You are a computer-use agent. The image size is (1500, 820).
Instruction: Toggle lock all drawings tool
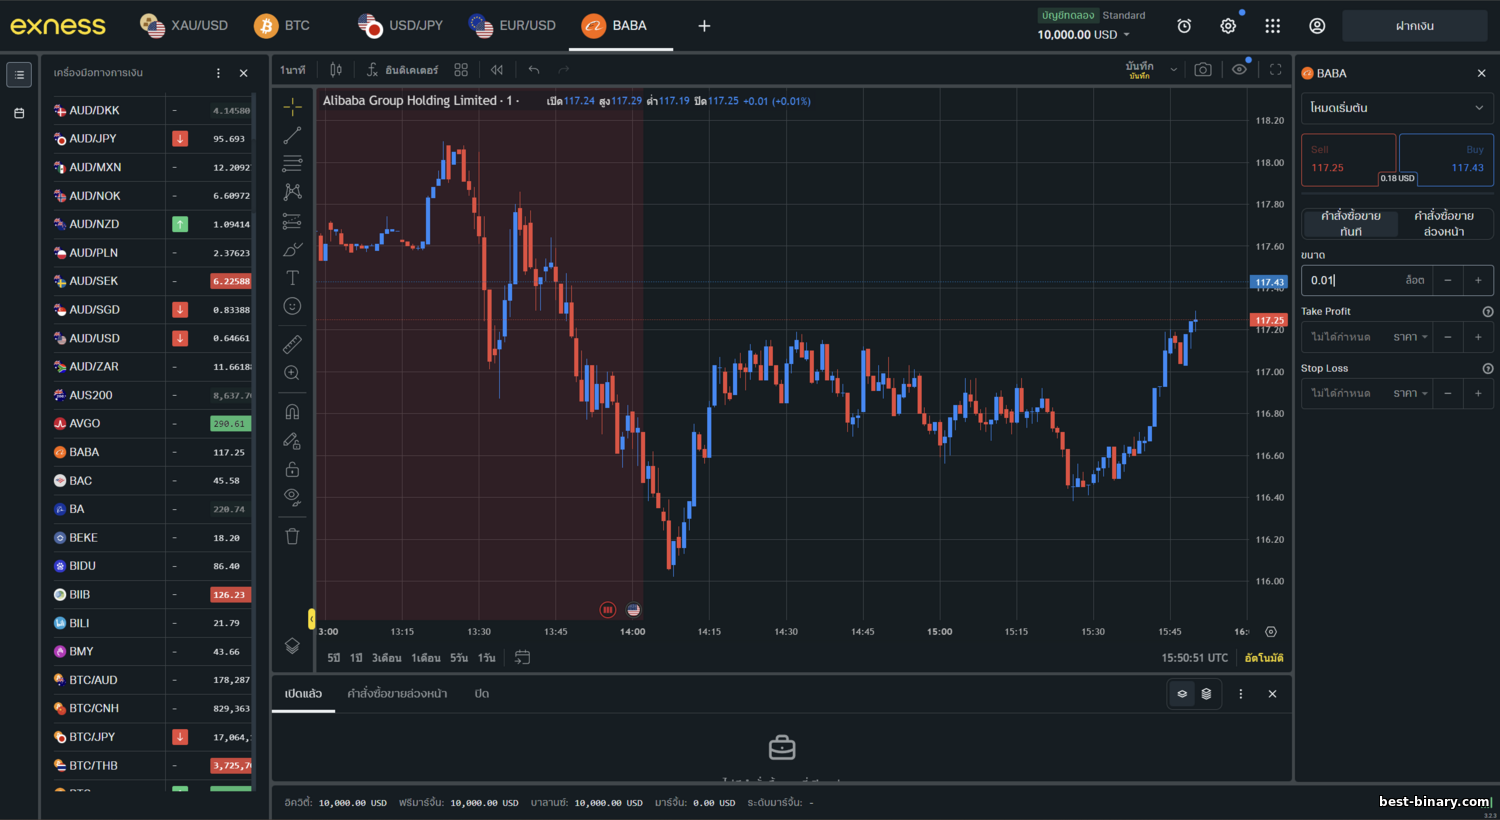click(x=292, y=469)
